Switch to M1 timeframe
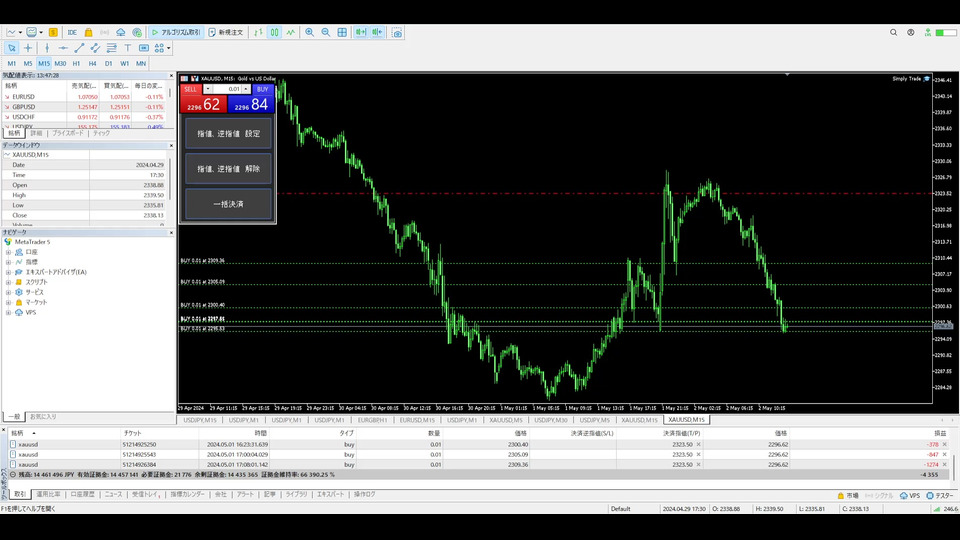The width and height of the screenshot is (960, 540). [x=12, y=63]
